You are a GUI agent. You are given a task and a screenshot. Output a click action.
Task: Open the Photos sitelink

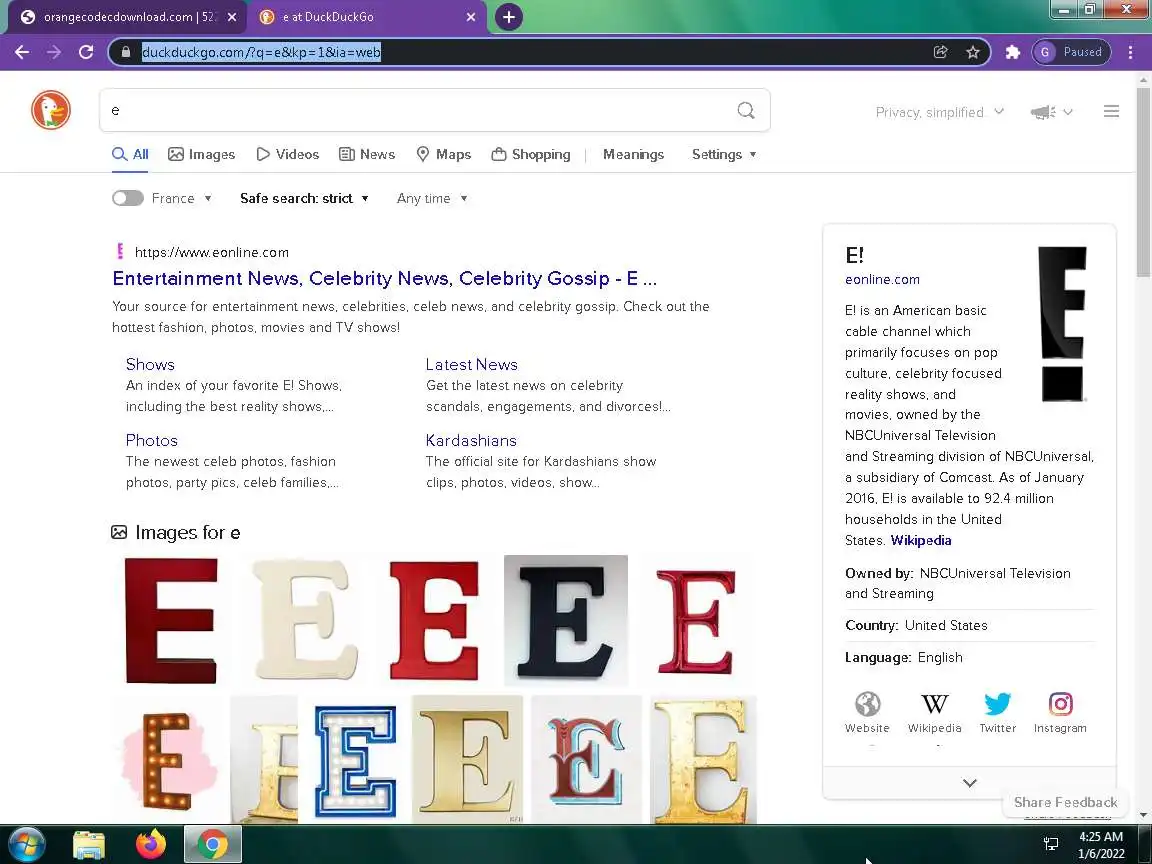coord(151,440)
